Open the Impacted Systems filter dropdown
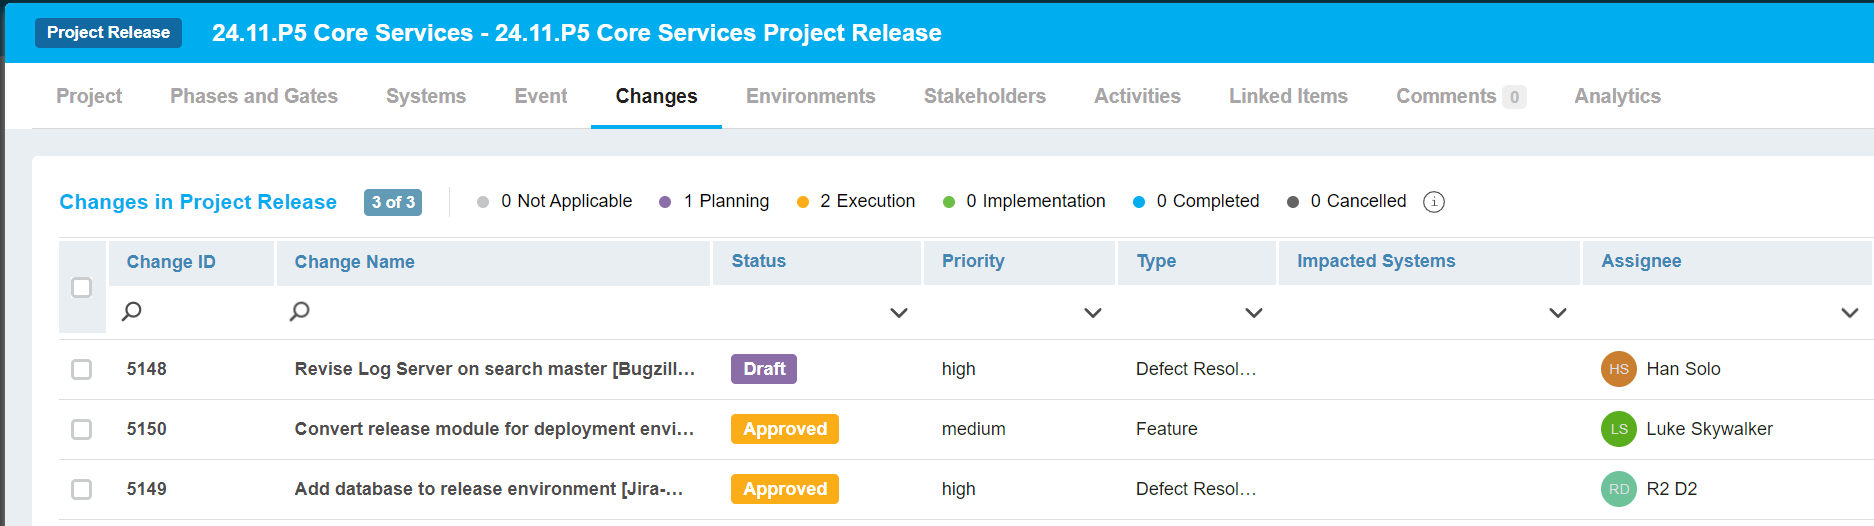This screenshot has width=1874, height=526. pyautogui.click(x=1557, y=313)
